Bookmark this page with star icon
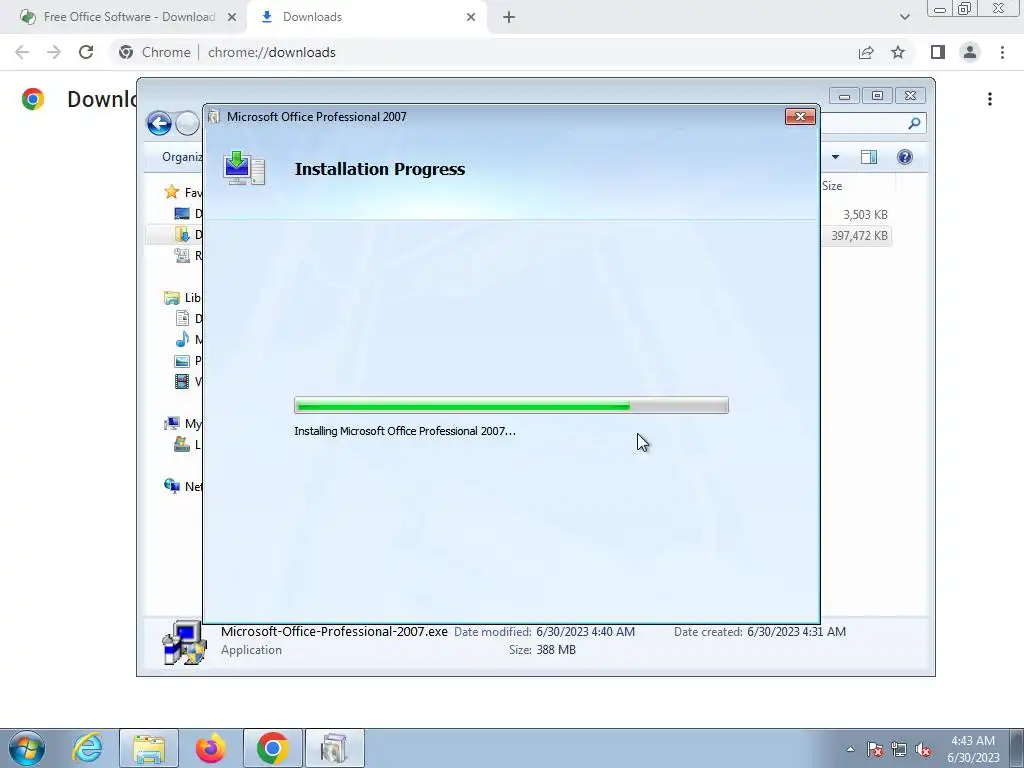The width and height of the screenshot is (1024, 768). 898,52
